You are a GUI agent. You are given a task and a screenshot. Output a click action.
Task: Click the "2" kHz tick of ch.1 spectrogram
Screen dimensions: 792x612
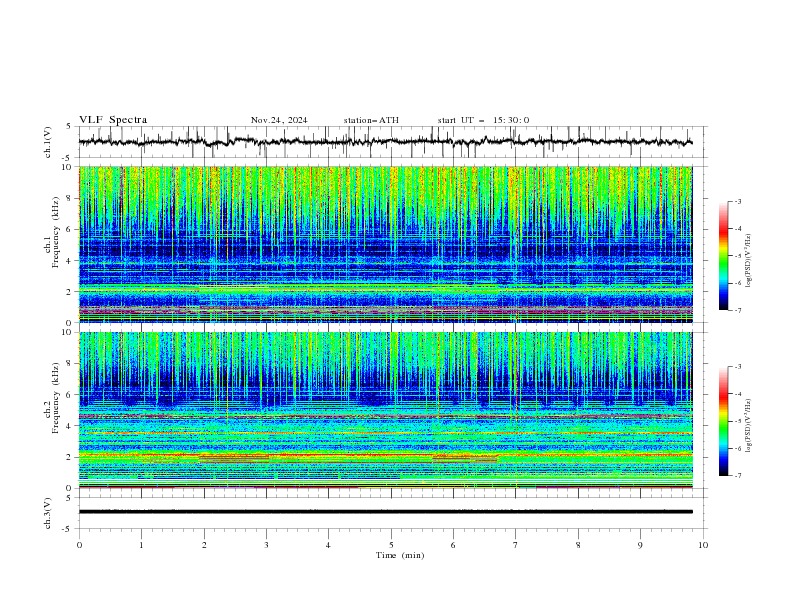70,292
